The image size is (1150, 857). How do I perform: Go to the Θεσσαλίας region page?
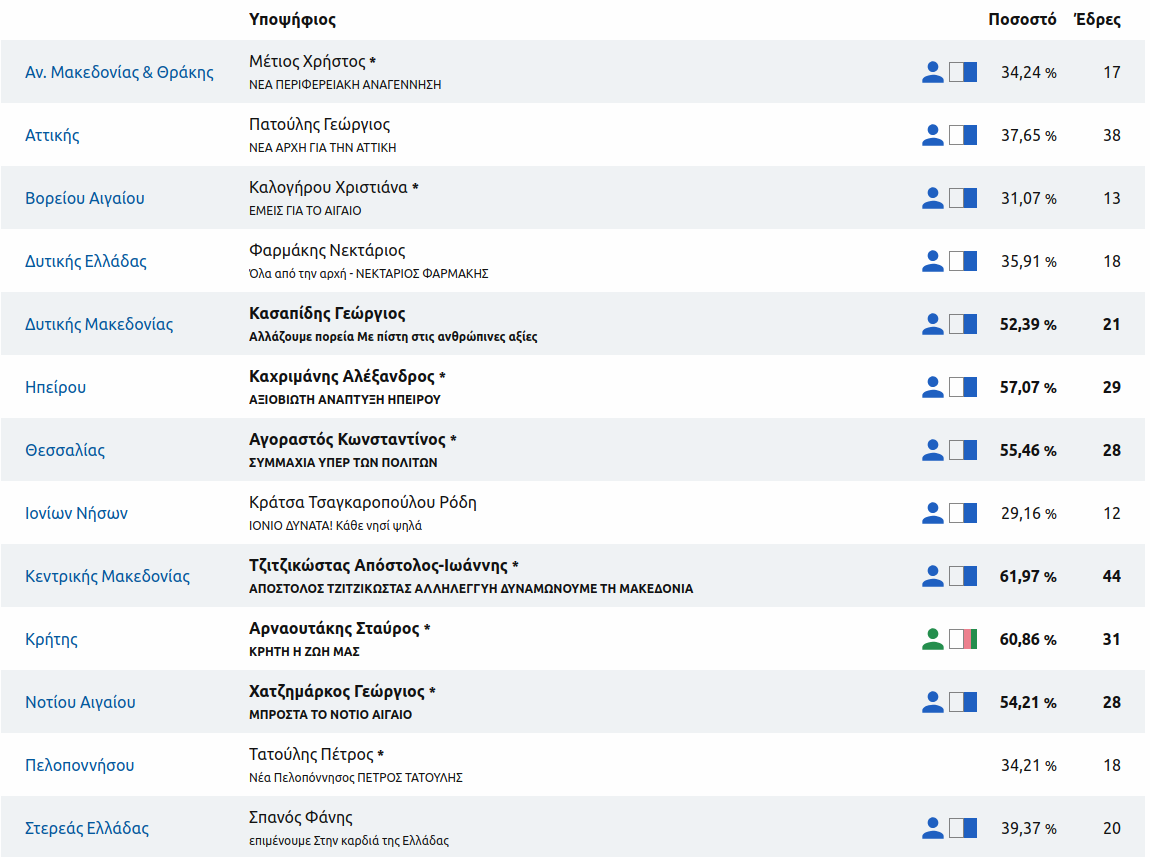click(65, 450)
